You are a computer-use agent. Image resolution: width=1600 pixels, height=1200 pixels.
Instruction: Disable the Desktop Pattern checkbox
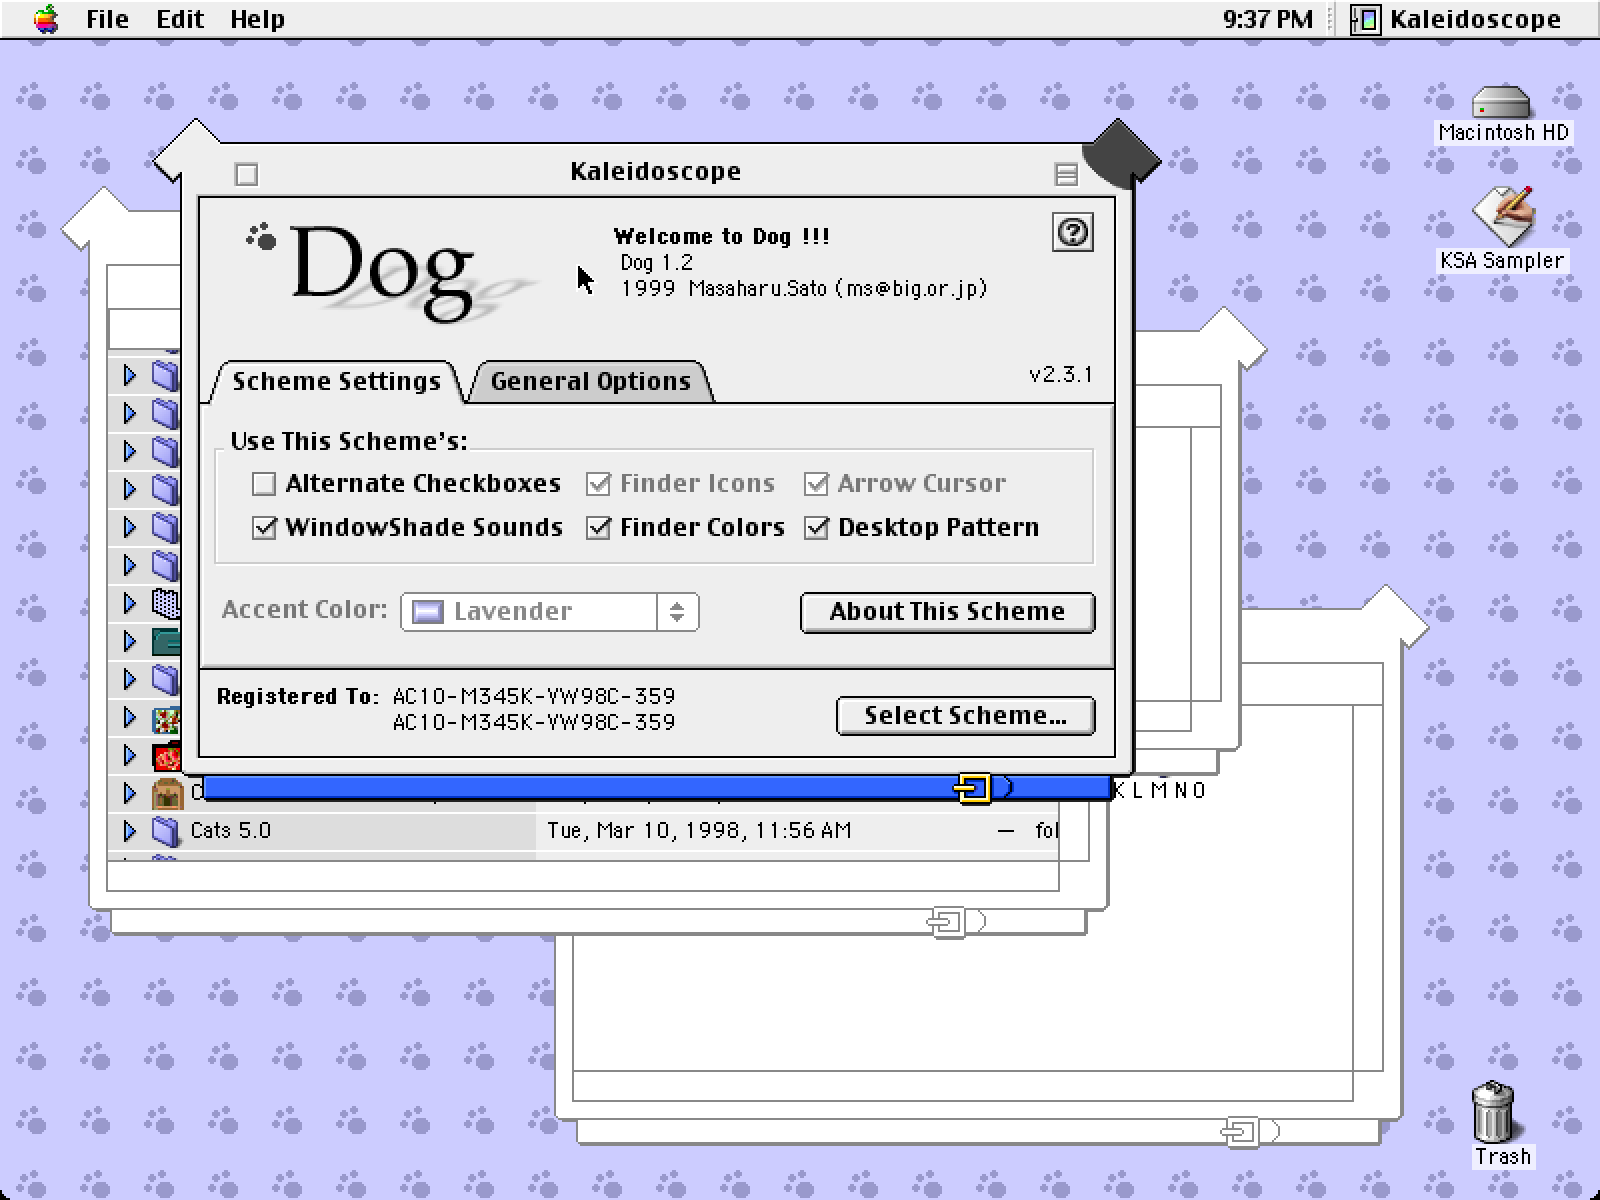(816, 528)
